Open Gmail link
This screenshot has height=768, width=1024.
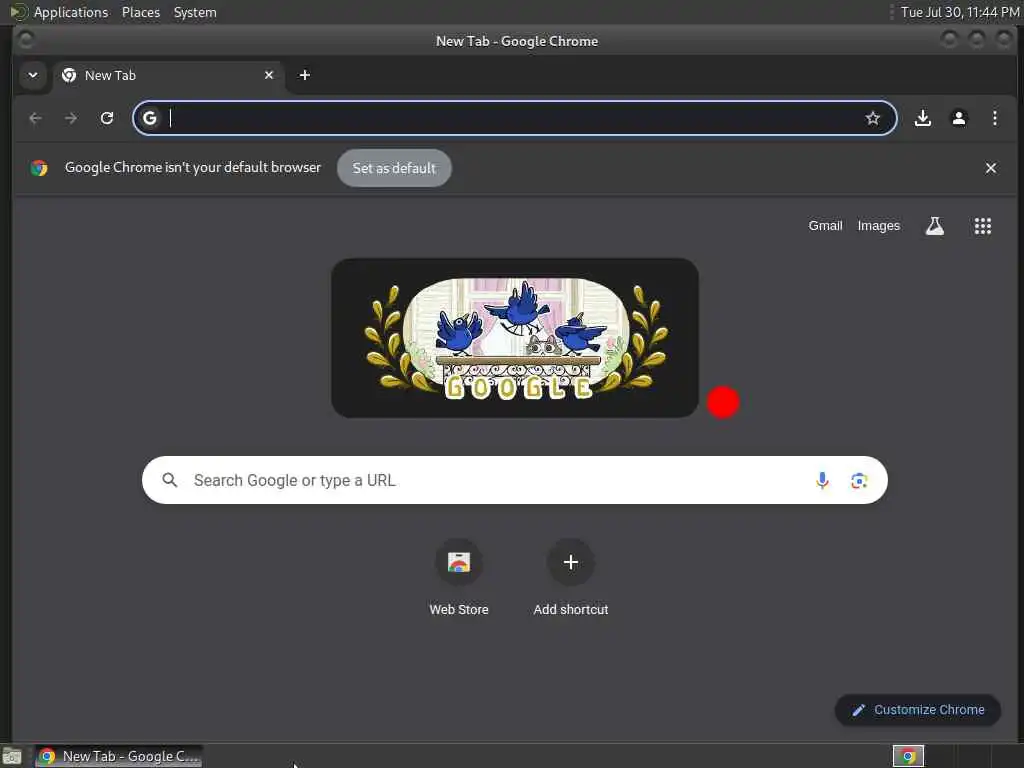tap(825, 226)
